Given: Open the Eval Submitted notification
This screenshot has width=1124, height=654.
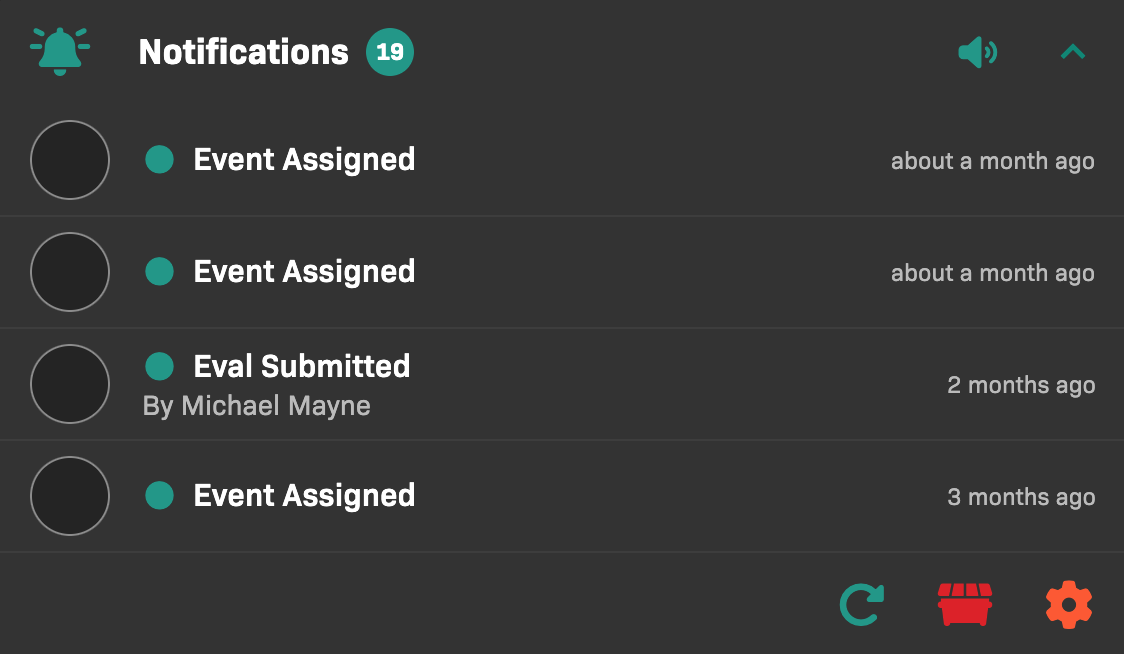Looking at the screenshot, I should (302, 367).
